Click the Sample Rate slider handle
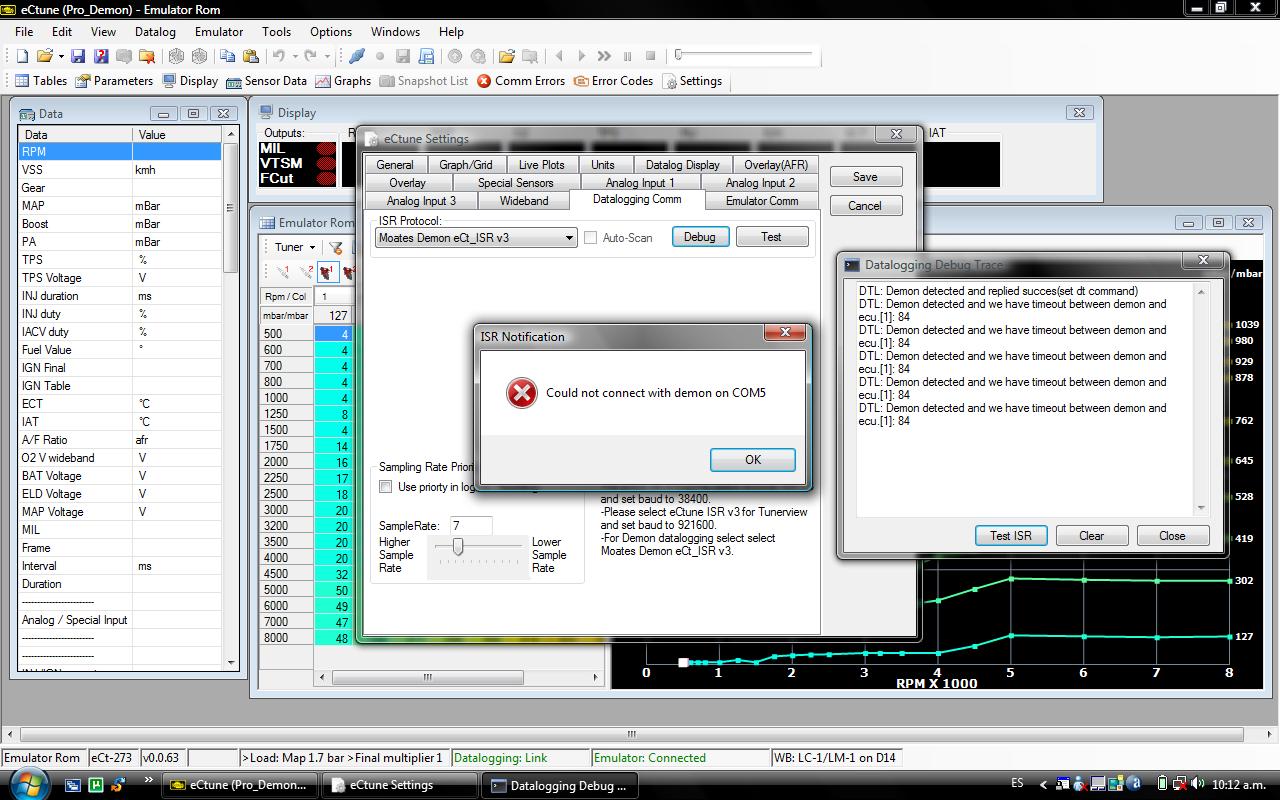This screenshot has width=1280, height=800. pos(458,547)
